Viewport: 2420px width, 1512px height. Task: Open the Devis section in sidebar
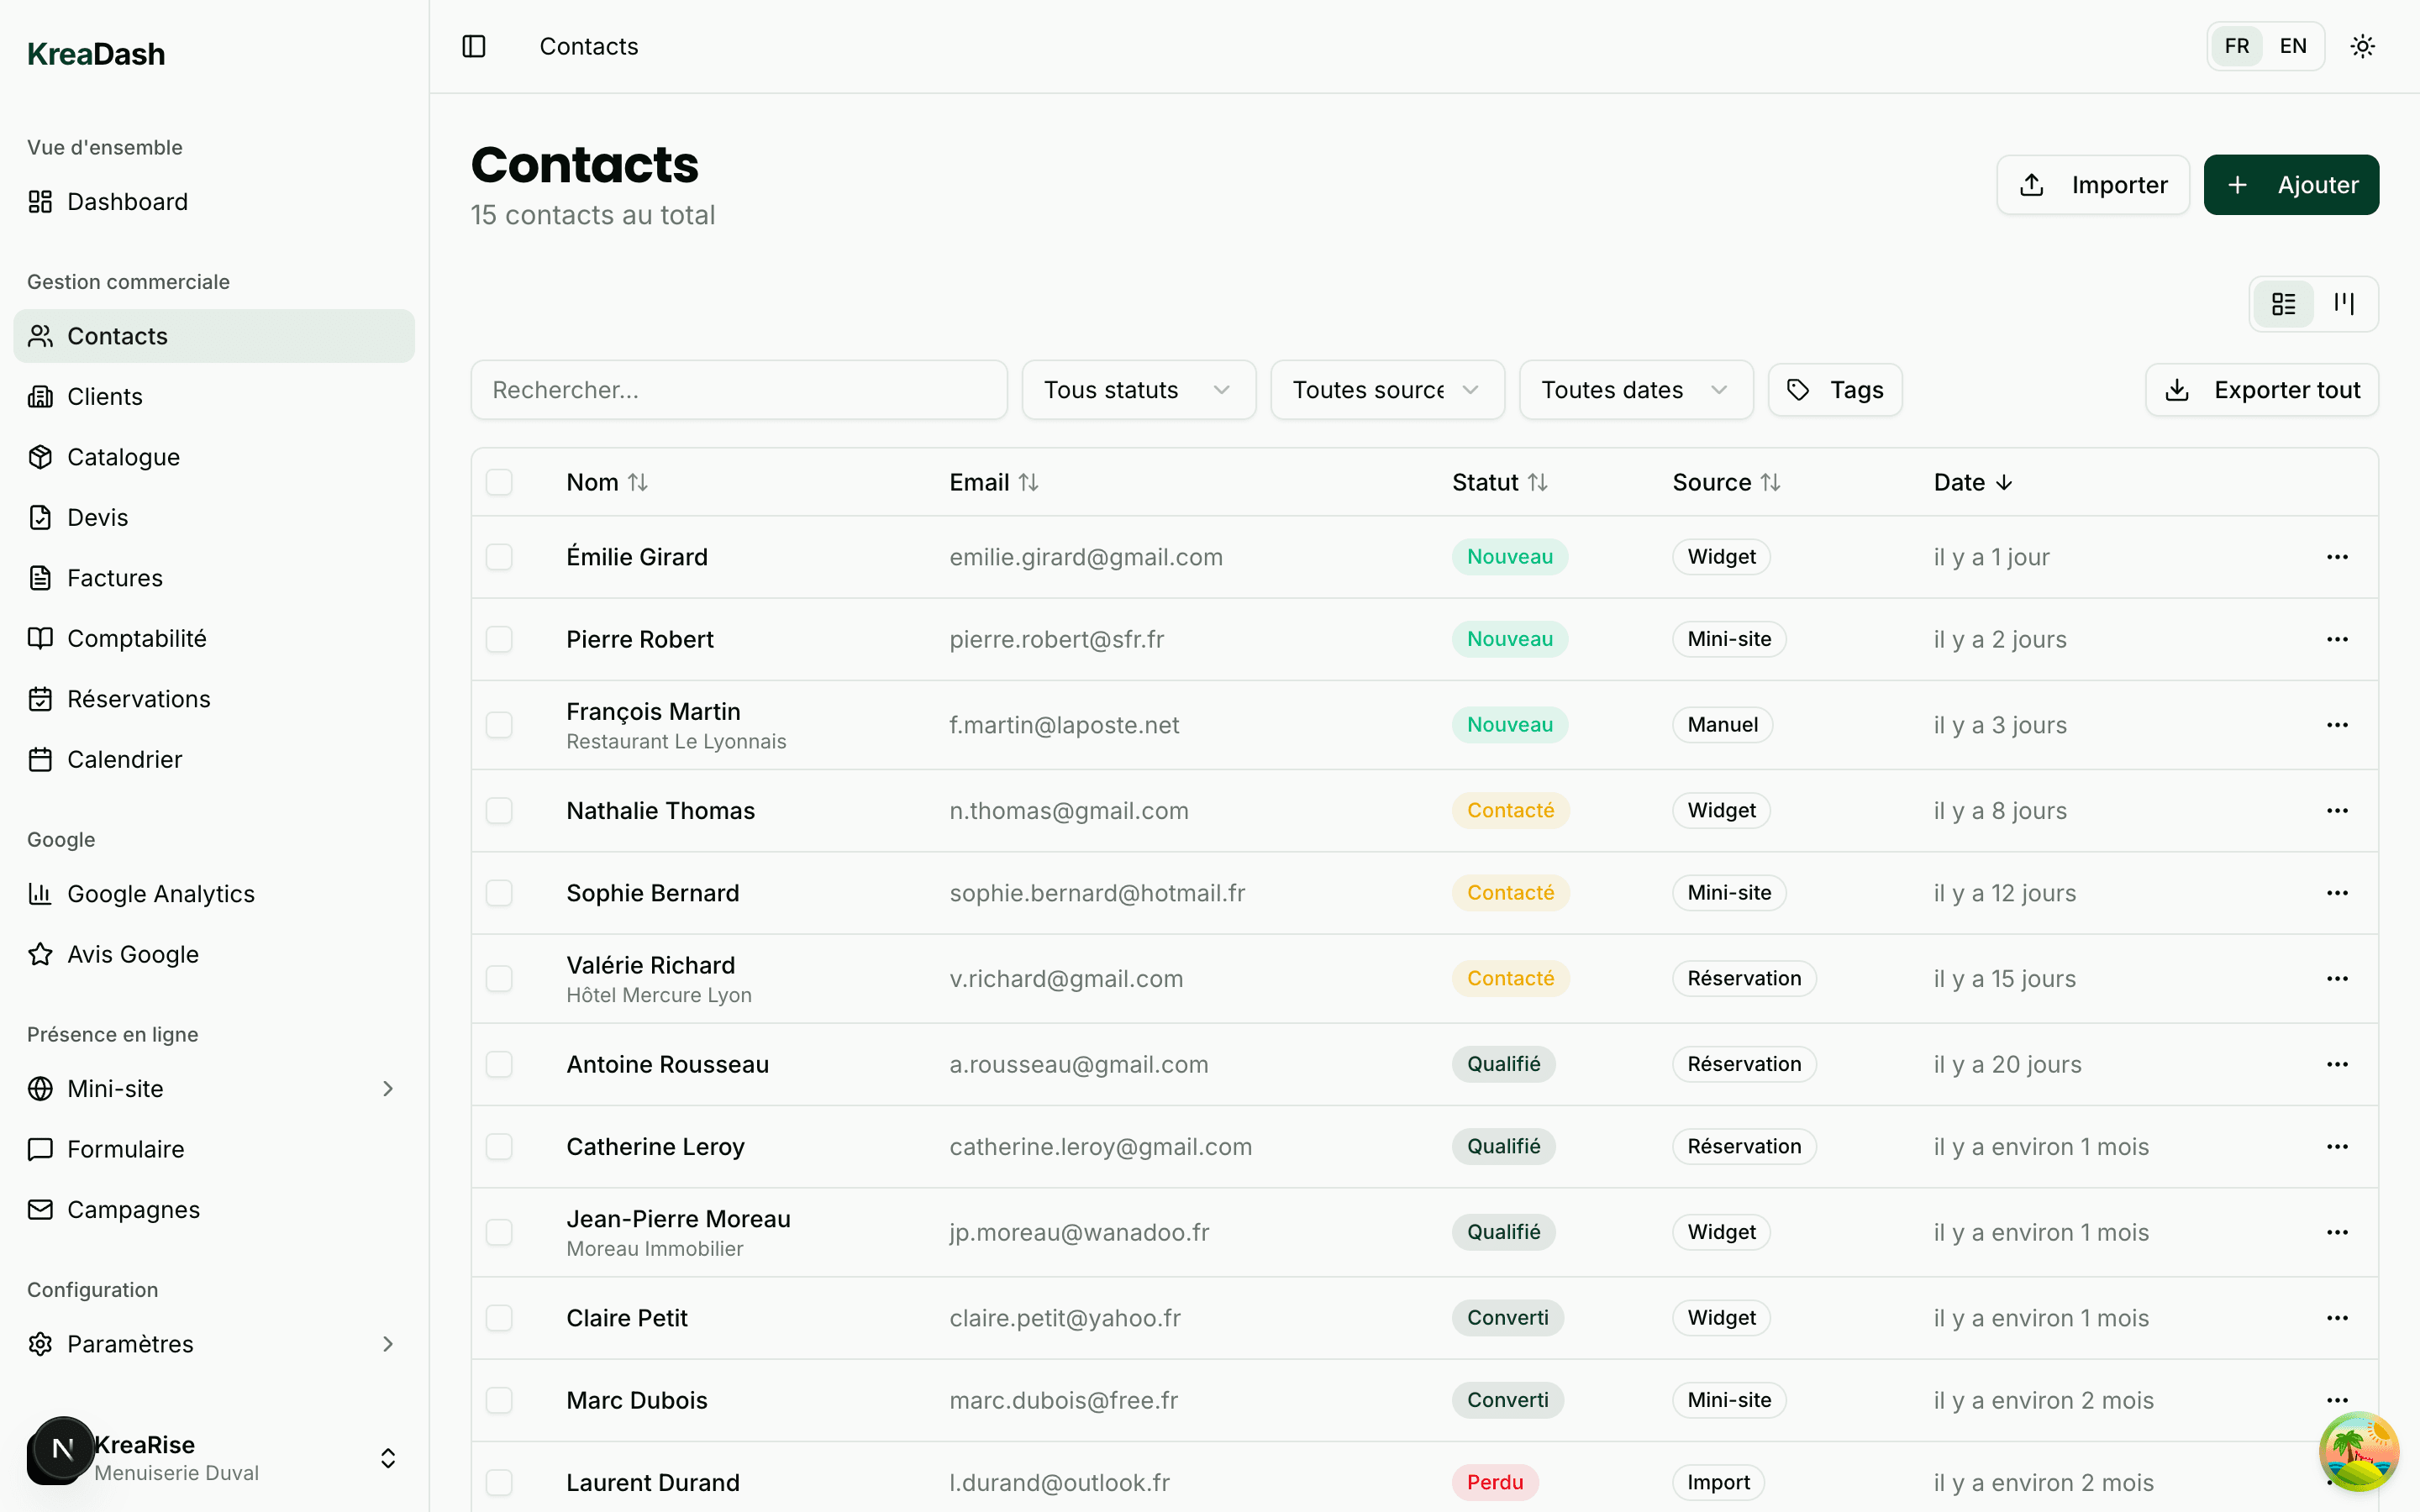click(97, 517)
